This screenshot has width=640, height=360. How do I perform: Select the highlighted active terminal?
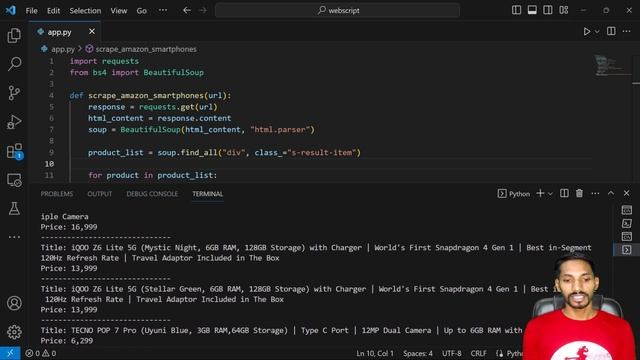(x=627, y=250)
